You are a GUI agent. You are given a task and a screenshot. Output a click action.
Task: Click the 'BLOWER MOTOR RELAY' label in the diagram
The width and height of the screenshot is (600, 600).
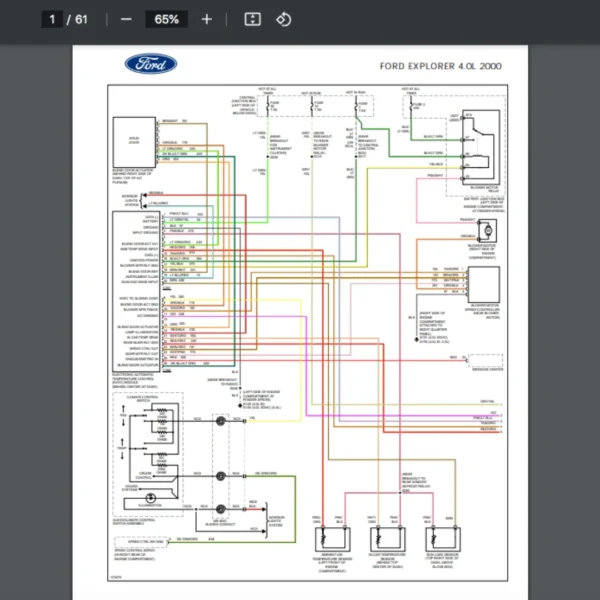pyautogui.click(x=484, y=189)
